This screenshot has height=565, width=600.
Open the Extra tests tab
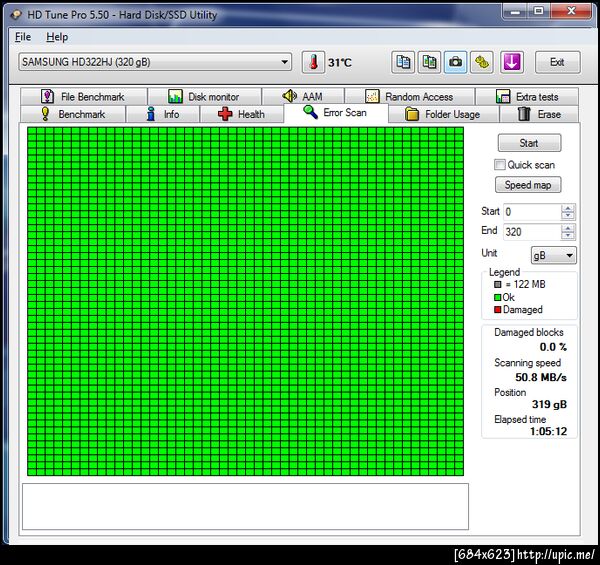[527, 96]
